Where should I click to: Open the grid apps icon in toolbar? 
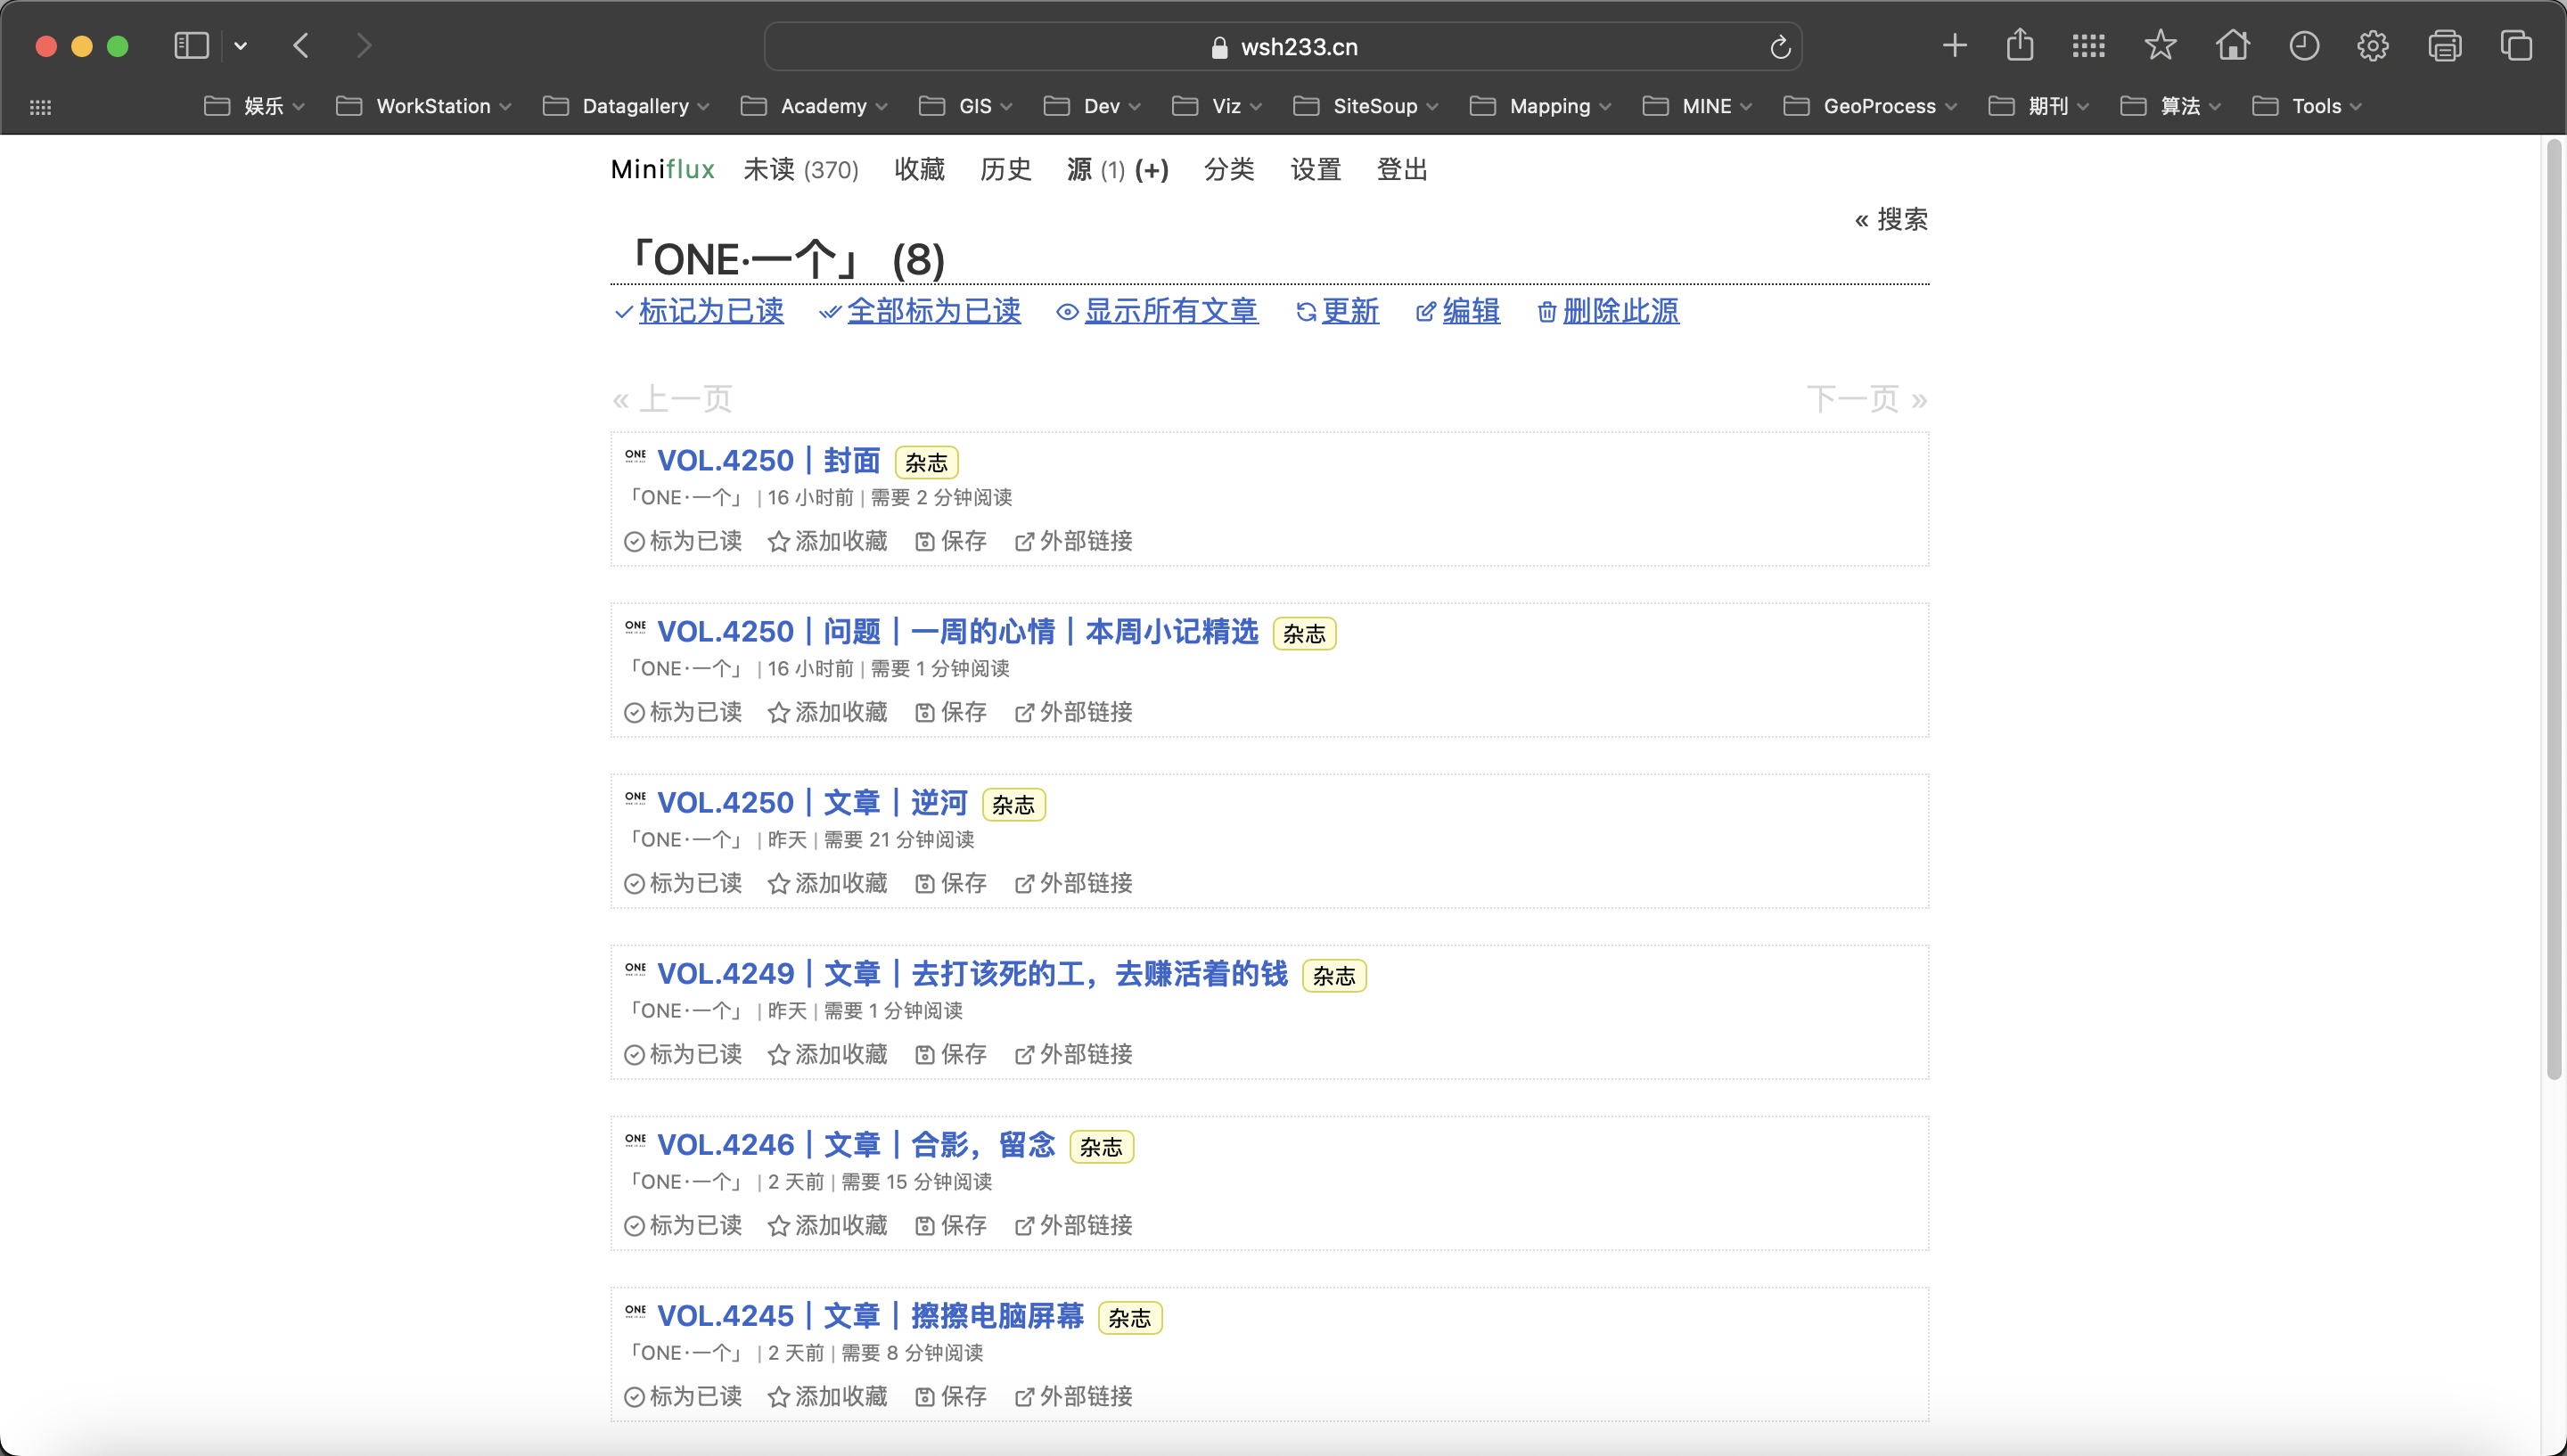point(2088,46)
